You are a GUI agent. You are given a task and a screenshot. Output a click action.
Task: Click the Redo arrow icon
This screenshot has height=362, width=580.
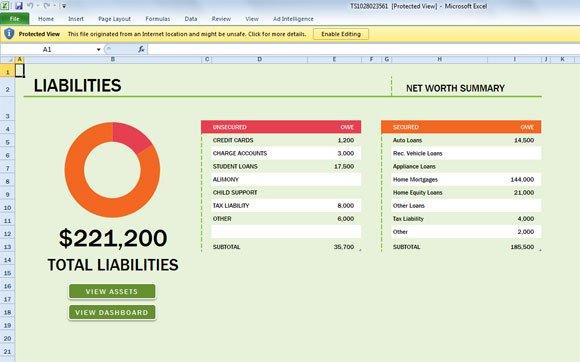(x=47, y=6)
